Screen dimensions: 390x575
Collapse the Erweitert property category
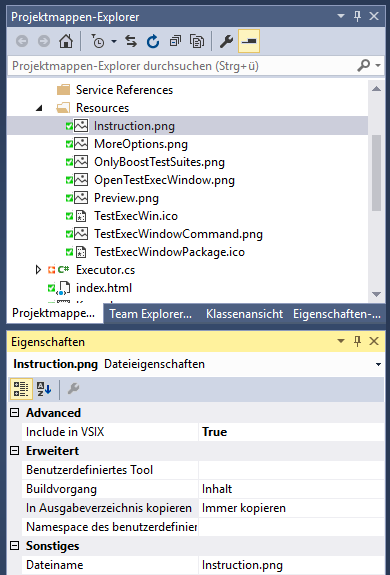pos(14,451)
